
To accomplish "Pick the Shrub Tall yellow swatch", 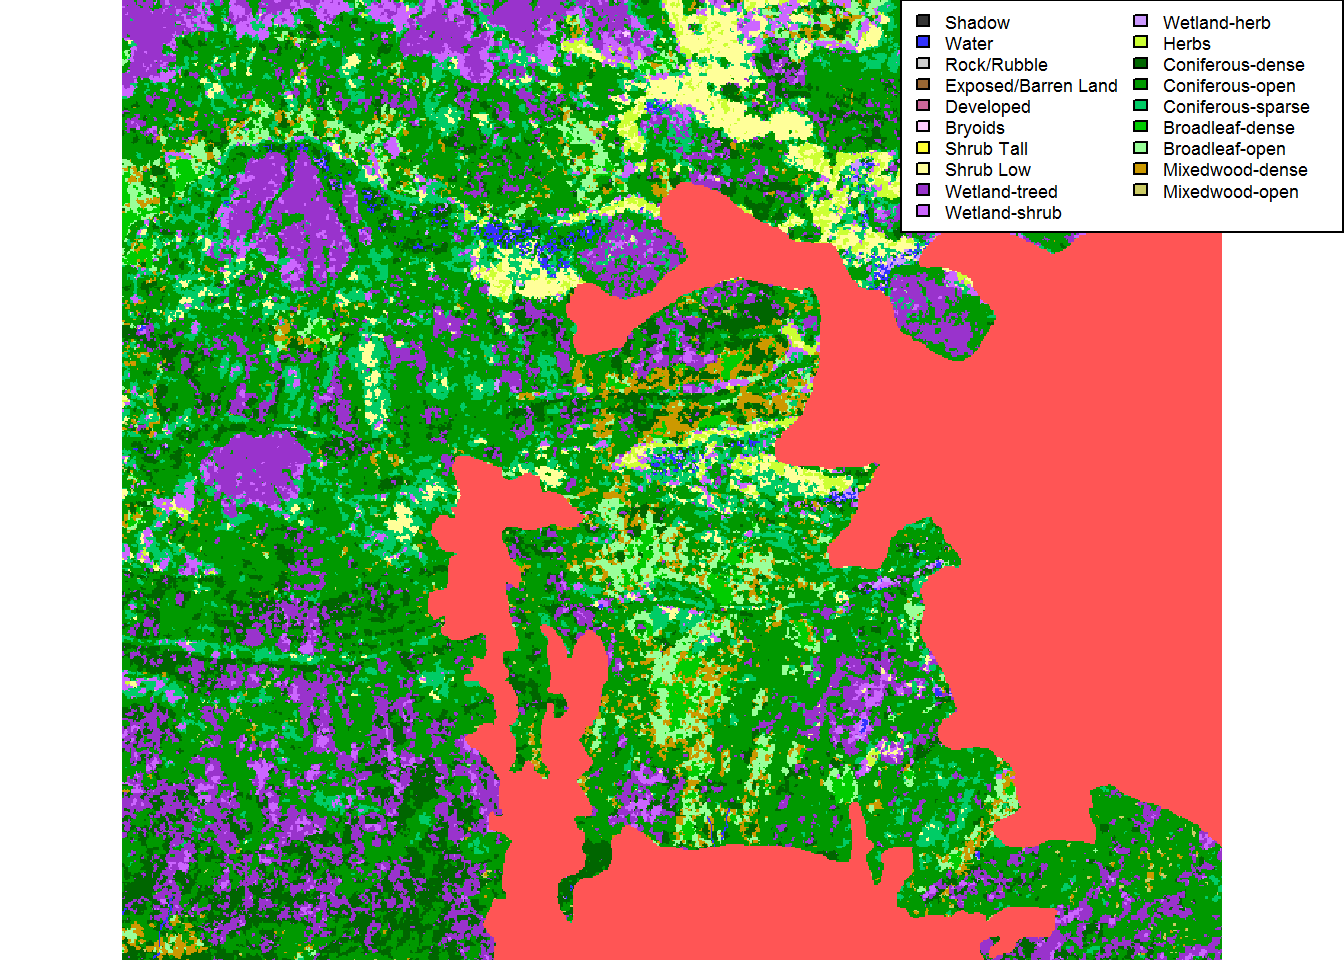I will tap(923, 148).
